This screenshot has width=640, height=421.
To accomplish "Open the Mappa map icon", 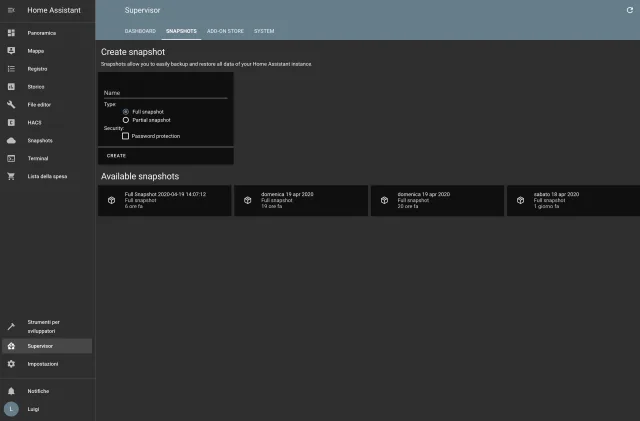I will coord(11,51).
